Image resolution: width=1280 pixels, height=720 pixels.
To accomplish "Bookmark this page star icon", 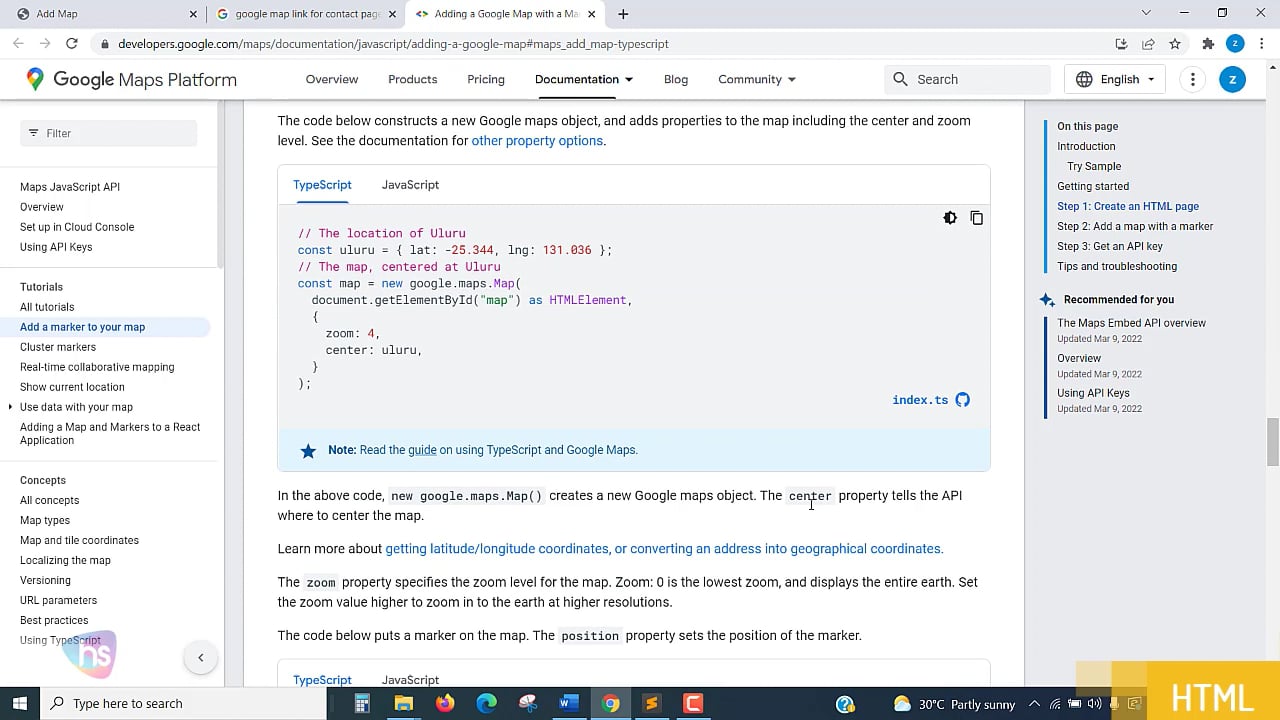I will (1175, 43).
